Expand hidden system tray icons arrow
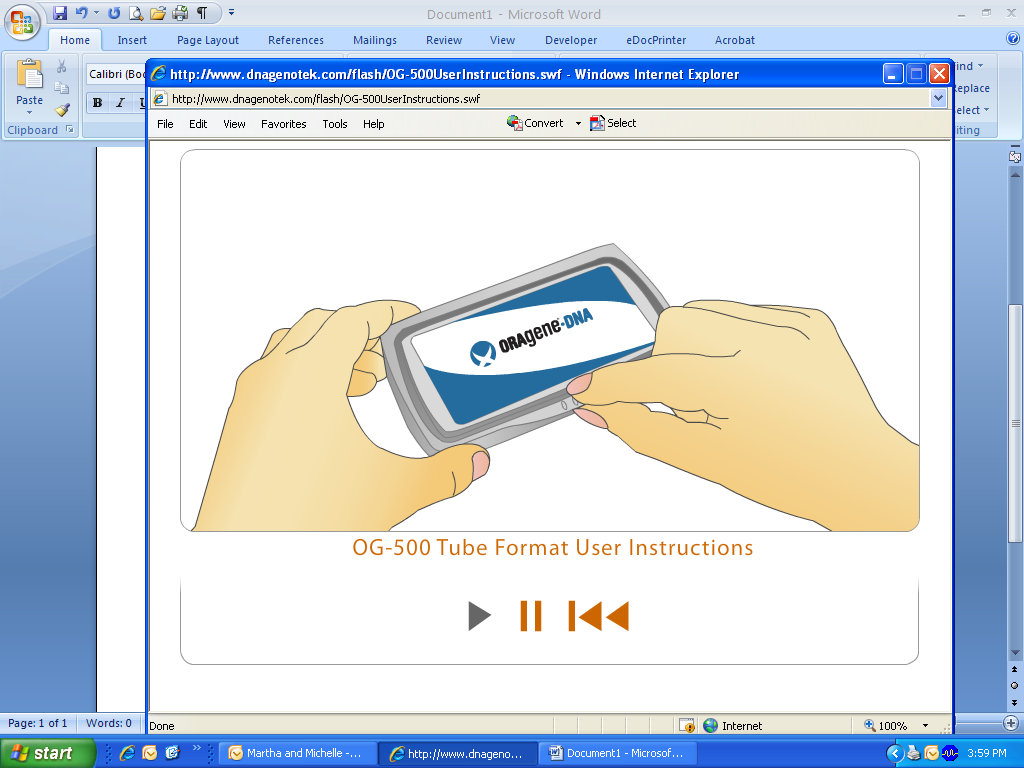The image size is (1024, 768). click(x=895, y=754)
